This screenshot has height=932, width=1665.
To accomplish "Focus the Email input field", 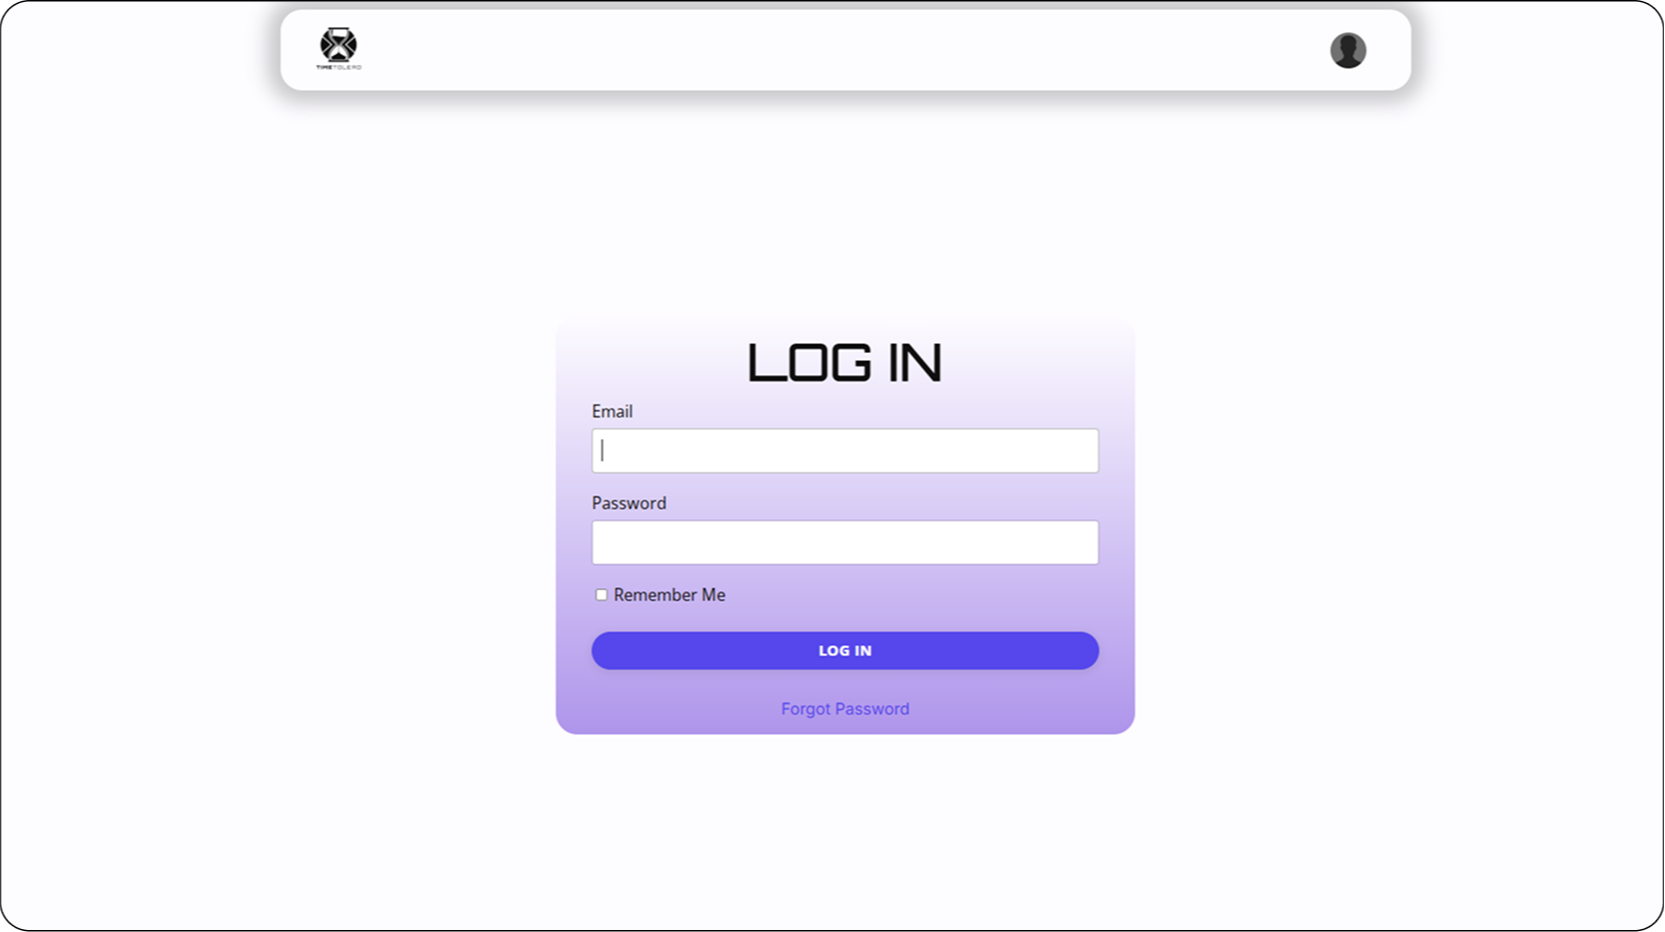I will (x=845, y=451).
